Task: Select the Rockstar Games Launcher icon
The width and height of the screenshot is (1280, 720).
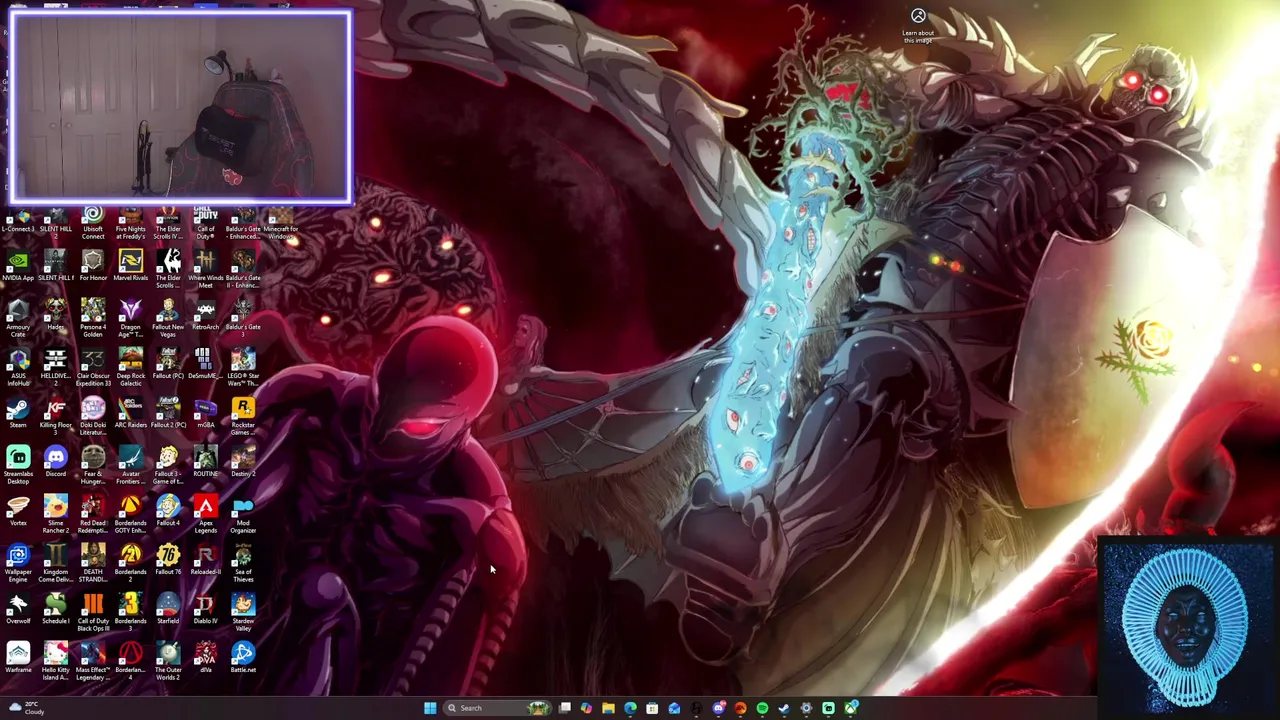Action: click(243, 416)
